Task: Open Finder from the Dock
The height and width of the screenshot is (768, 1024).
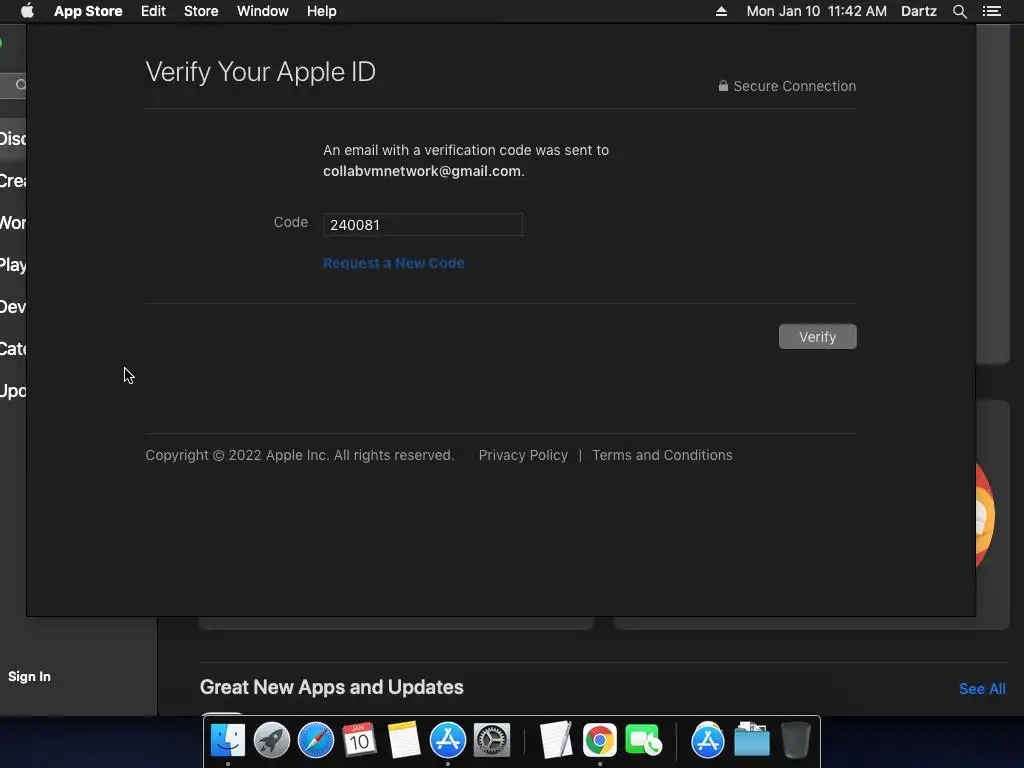Action: pos(228,741)
